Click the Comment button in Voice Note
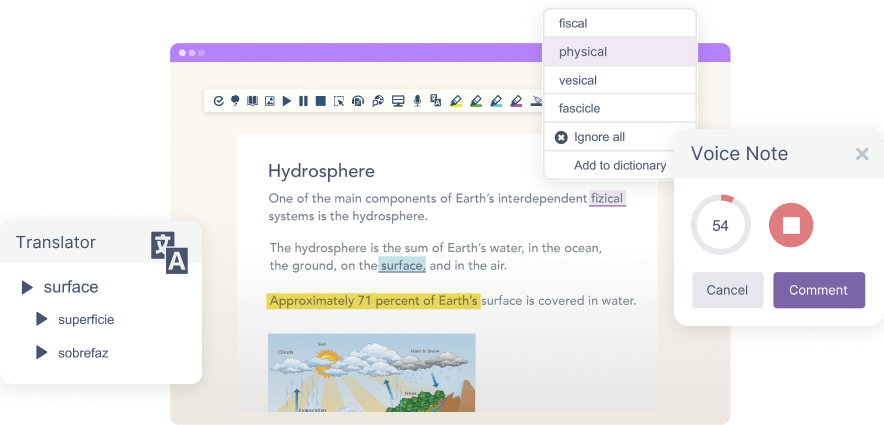884x425 pixels. pos(818,290)
